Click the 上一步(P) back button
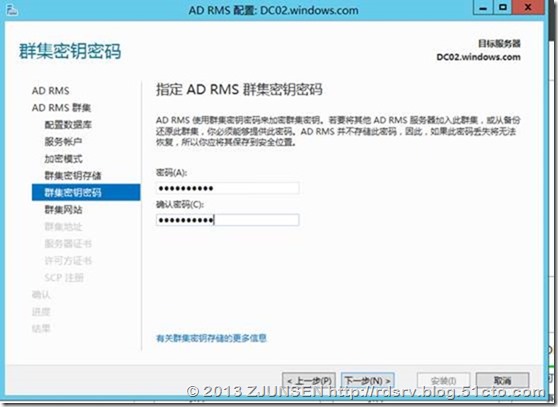This screenshot has width=558, height=407. tap(309, 380)
